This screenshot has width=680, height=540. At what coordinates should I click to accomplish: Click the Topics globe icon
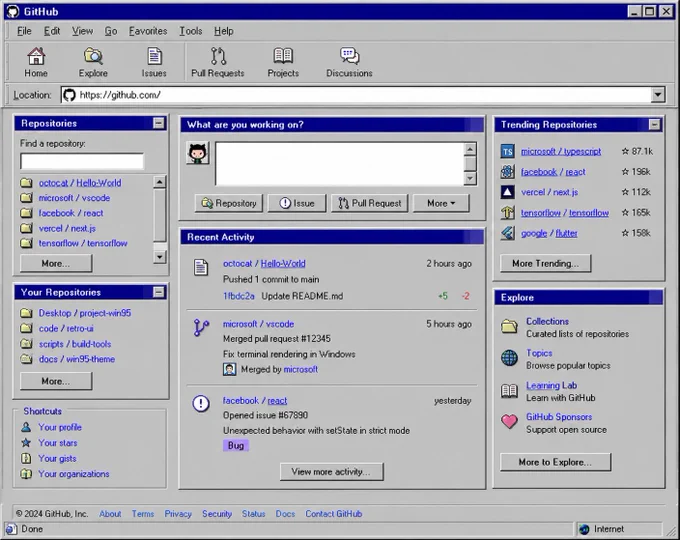(x=509, y=358)
